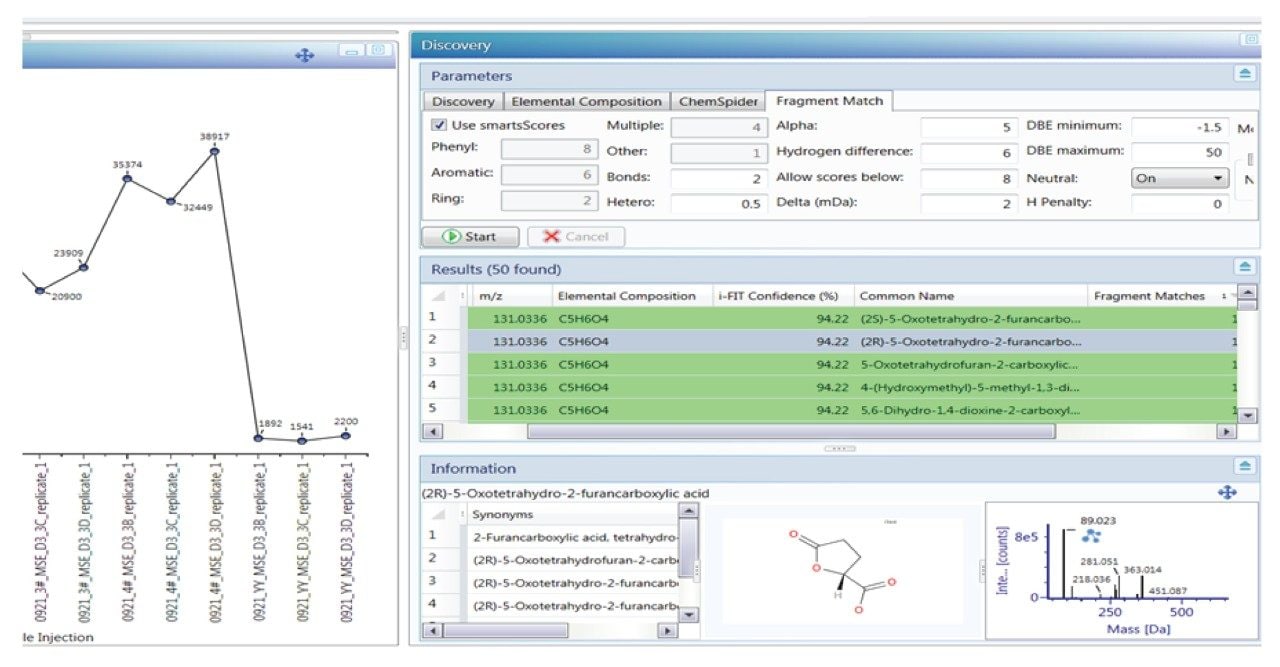Click the Synonyms horizontal scroll right arrow
The image size is (1280, 667).
click(x=667, y=631)
